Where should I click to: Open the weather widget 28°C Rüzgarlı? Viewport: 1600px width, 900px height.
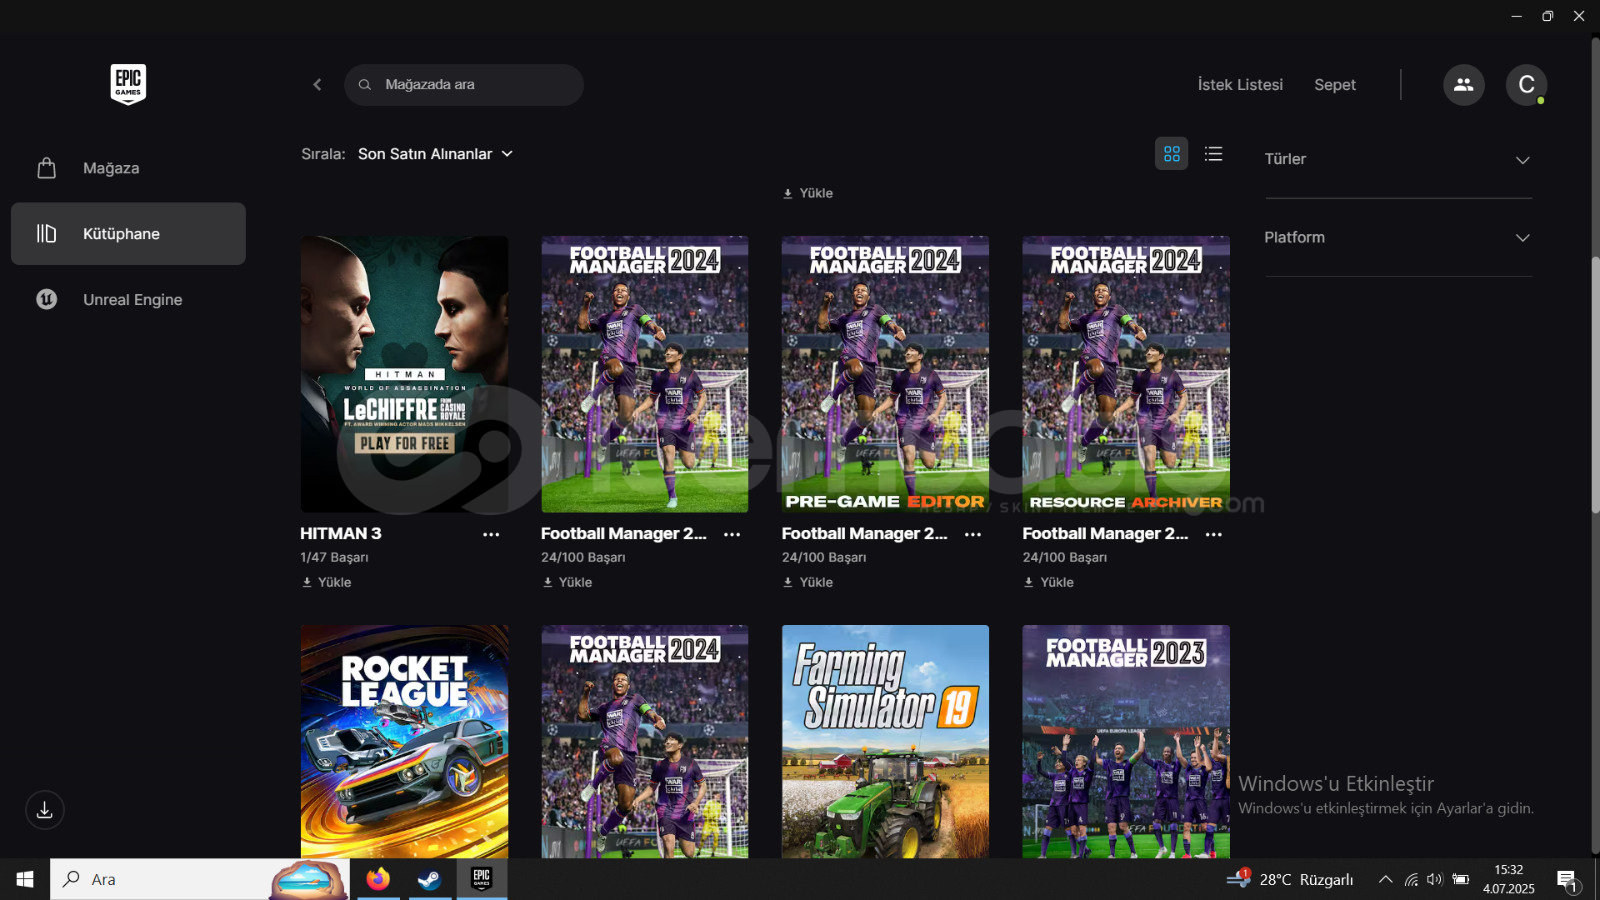coord(1290,879)
